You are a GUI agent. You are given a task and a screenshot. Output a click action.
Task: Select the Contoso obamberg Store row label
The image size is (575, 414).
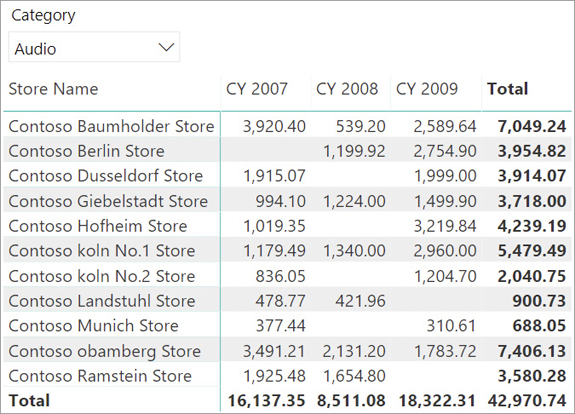[x=105, y=351]
